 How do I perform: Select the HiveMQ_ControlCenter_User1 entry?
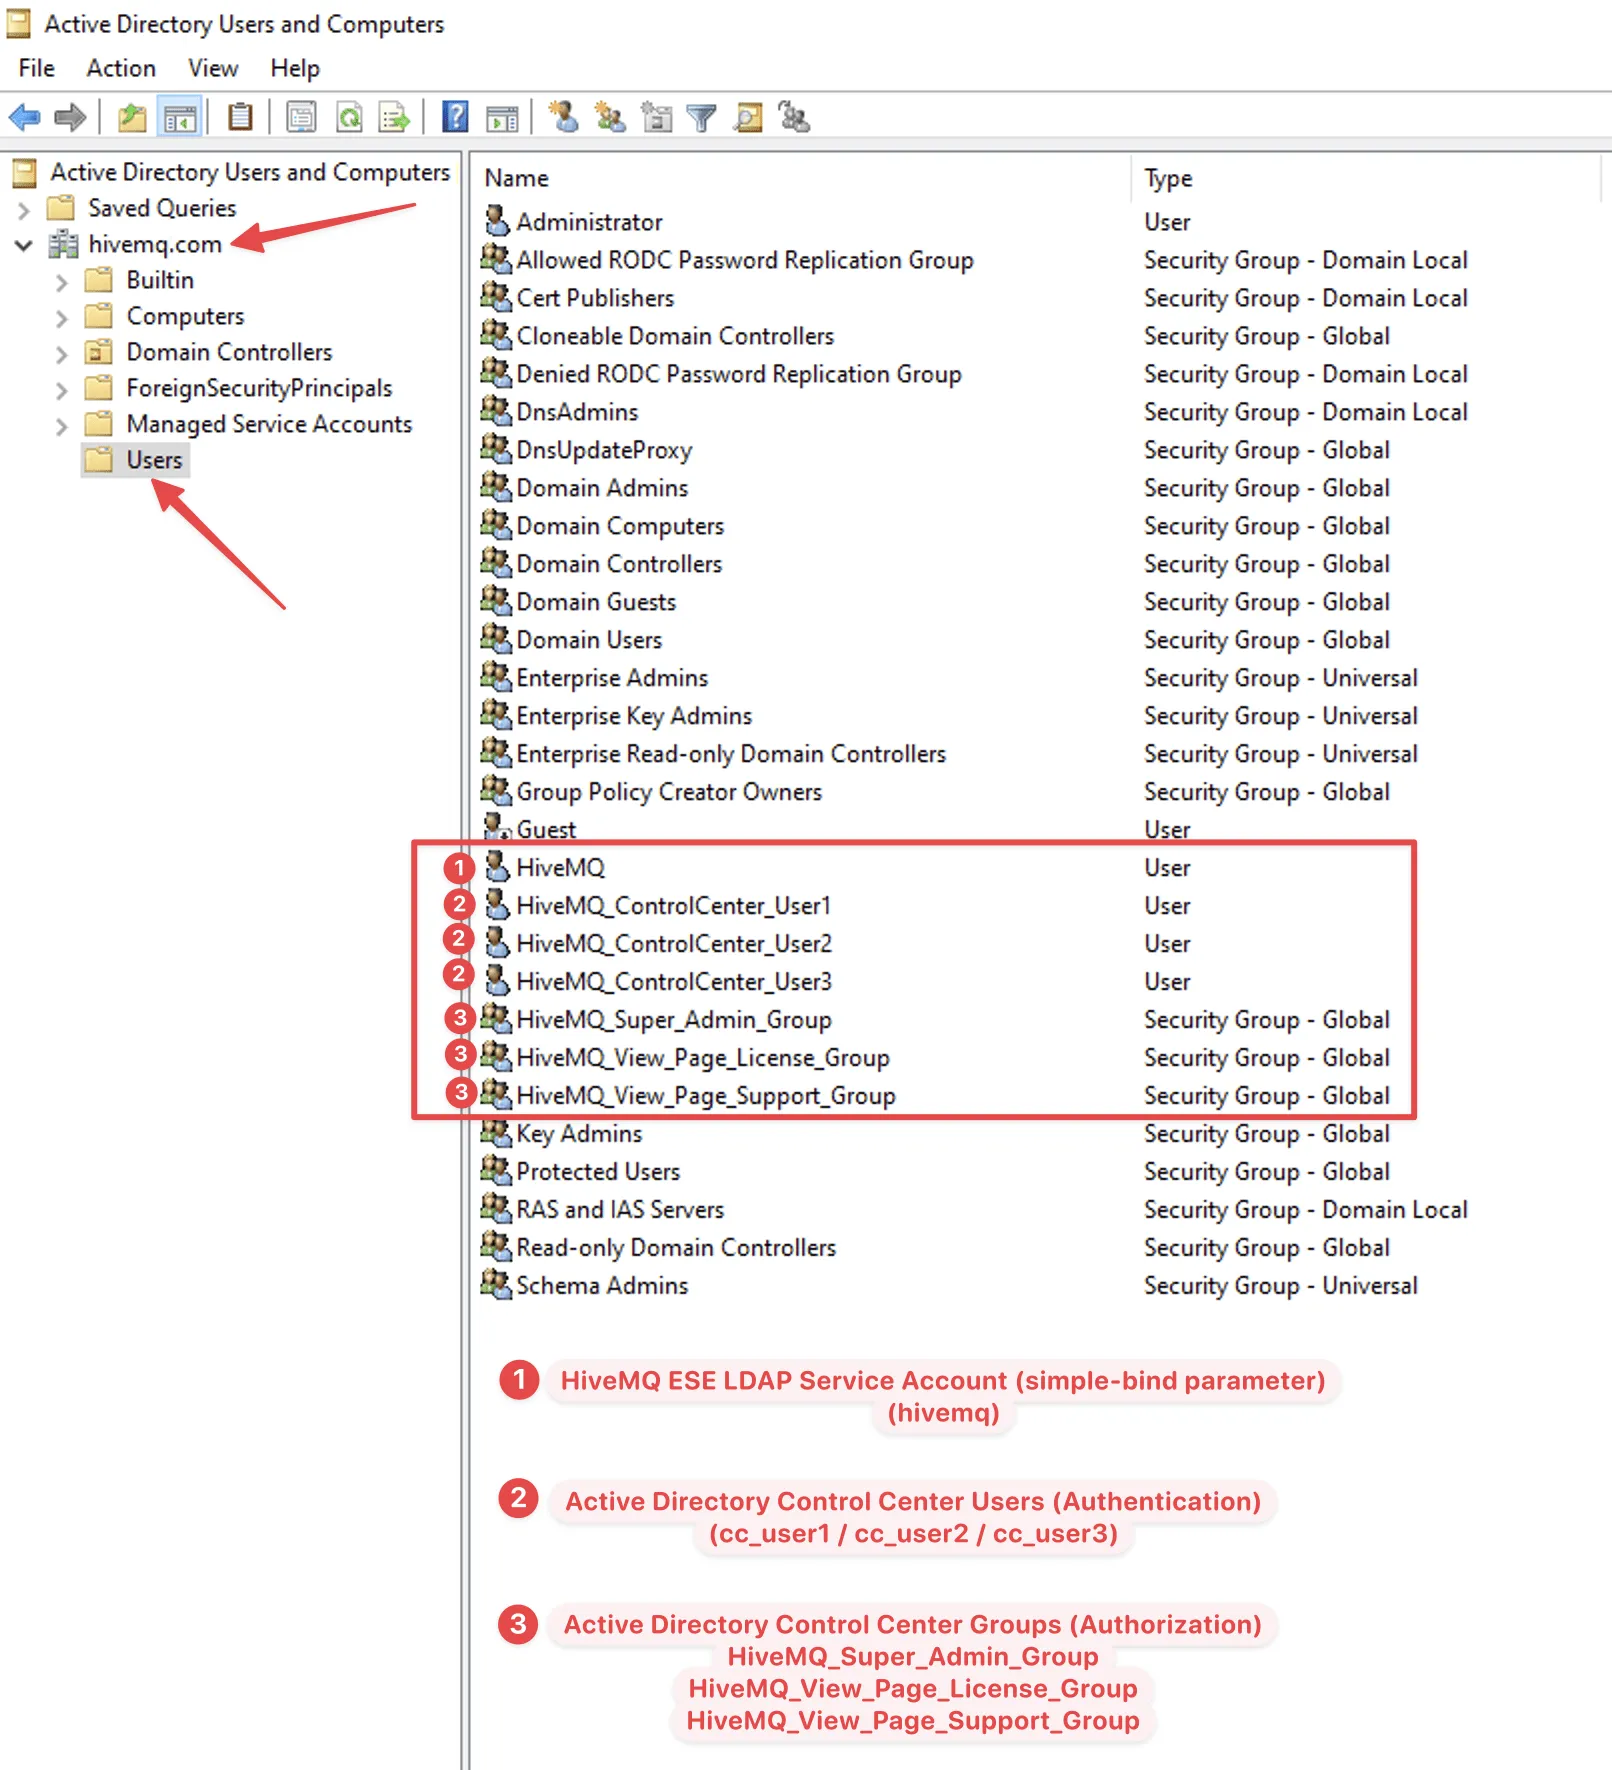click(673, 905)
